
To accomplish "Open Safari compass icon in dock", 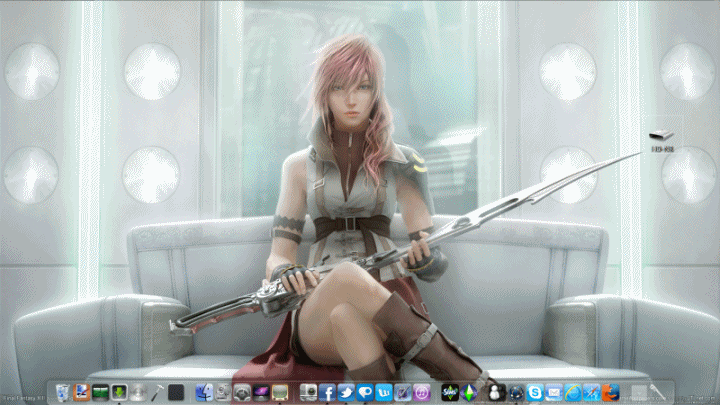I will coord(591,393).
